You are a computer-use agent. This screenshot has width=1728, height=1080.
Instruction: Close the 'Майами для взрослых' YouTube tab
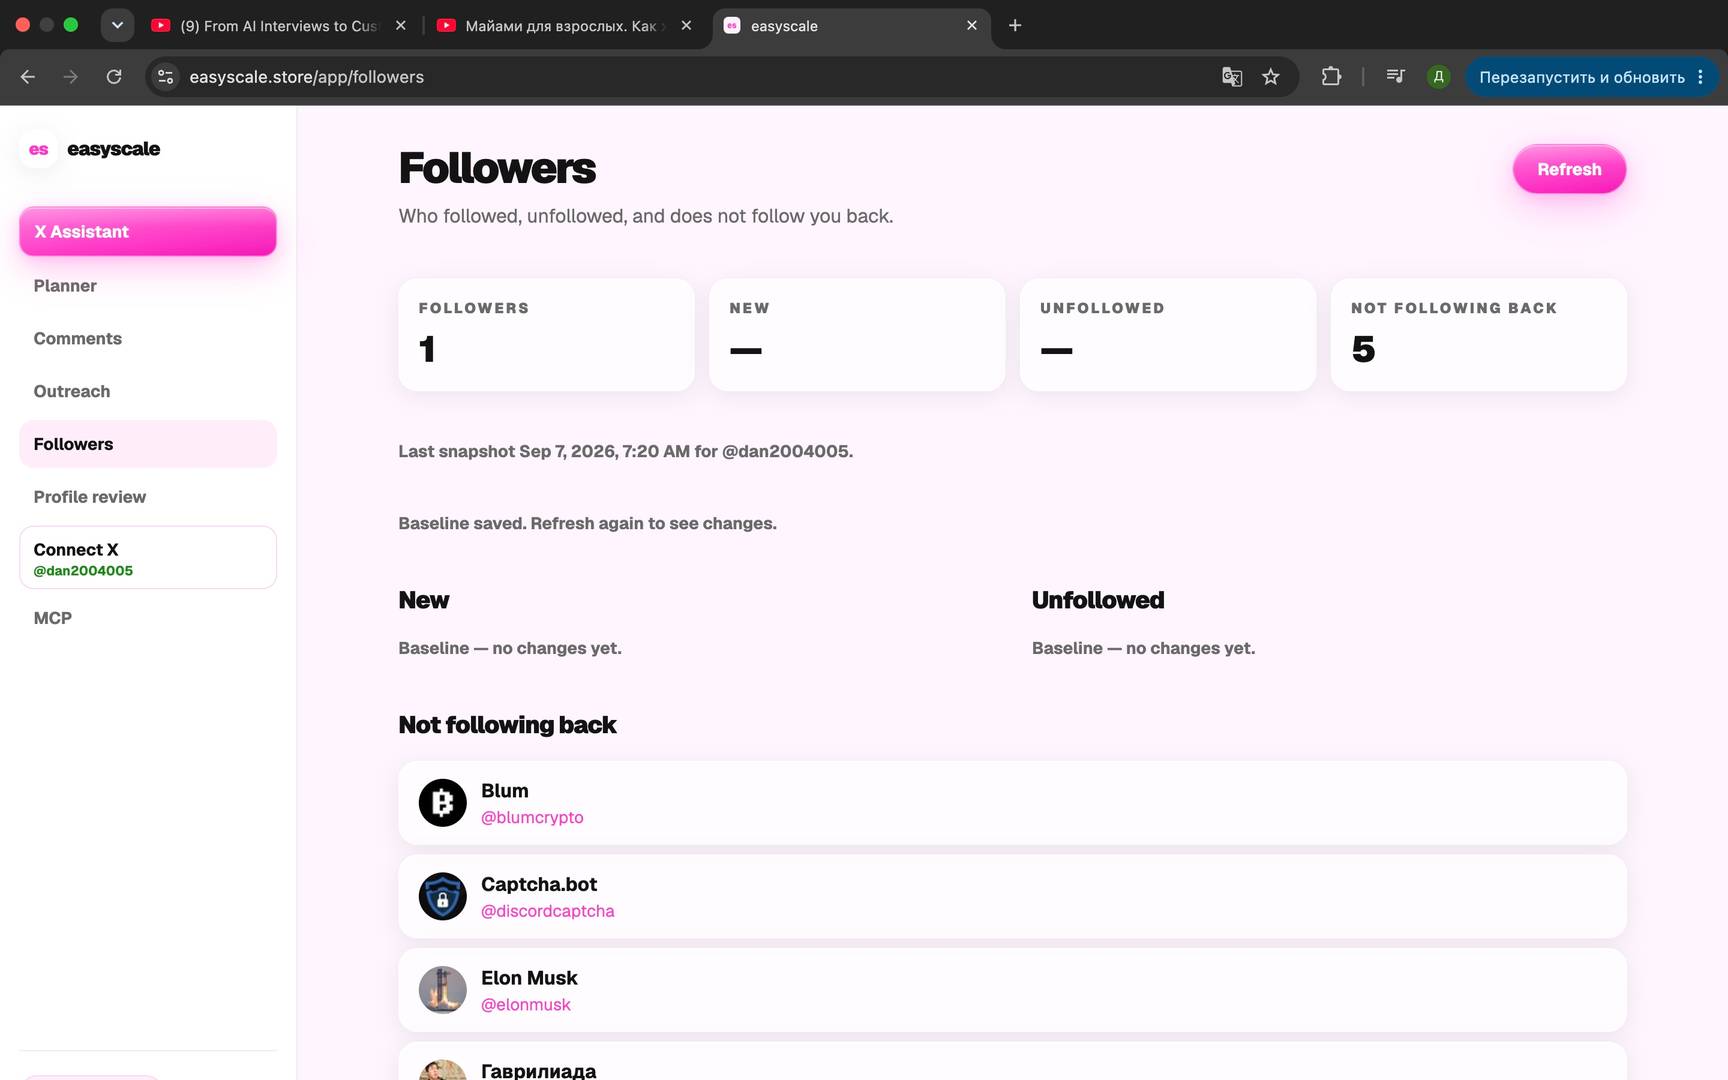pos(686,25)
